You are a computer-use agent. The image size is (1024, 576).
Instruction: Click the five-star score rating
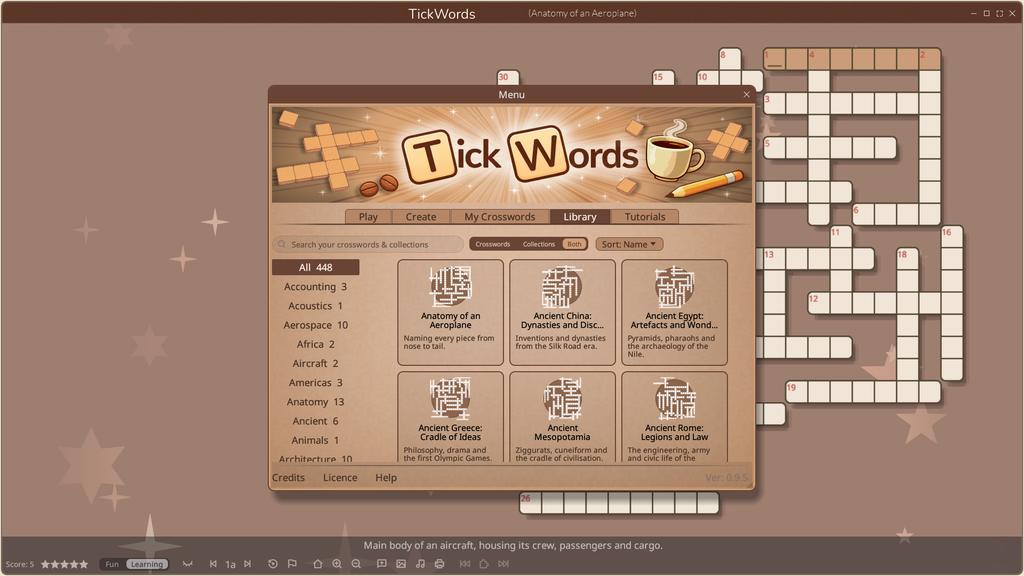click(x=64, y=564)
